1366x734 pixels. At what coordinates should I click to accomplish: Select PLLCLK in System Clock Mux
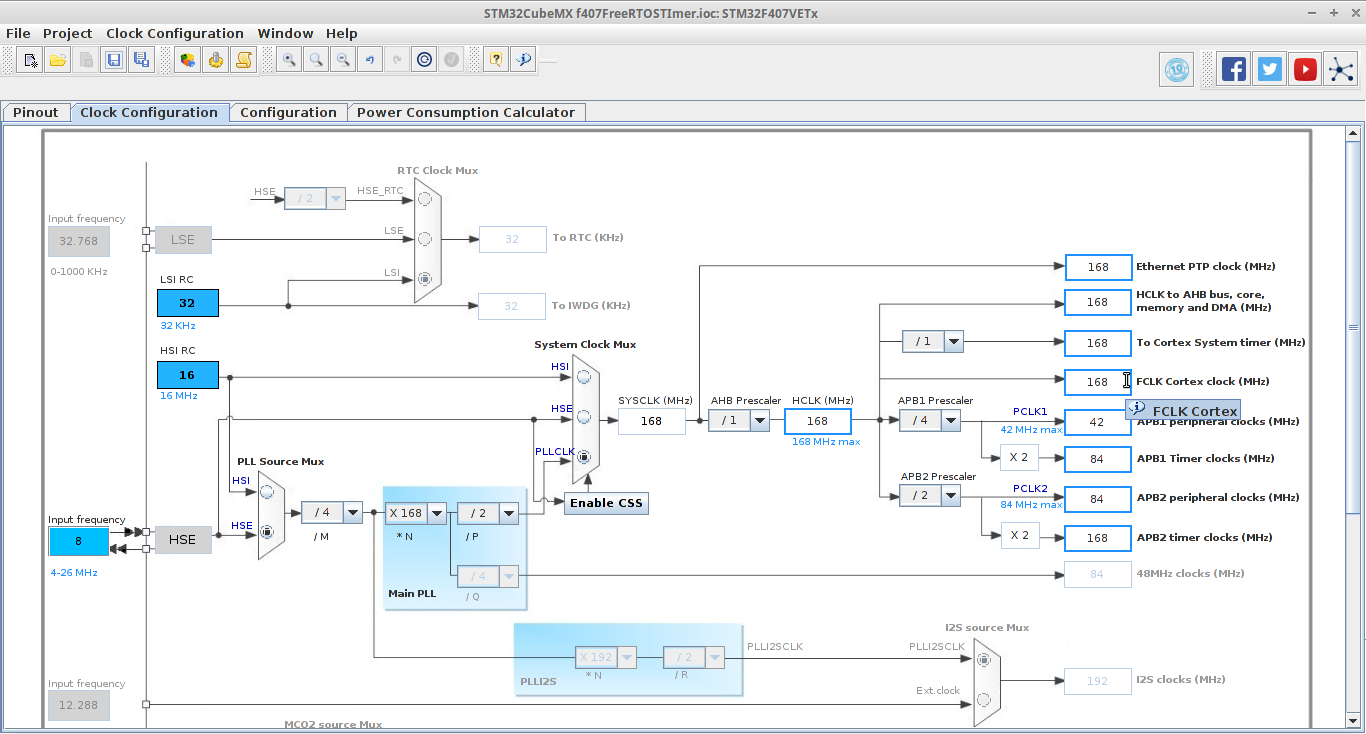[x=584, y=457]
